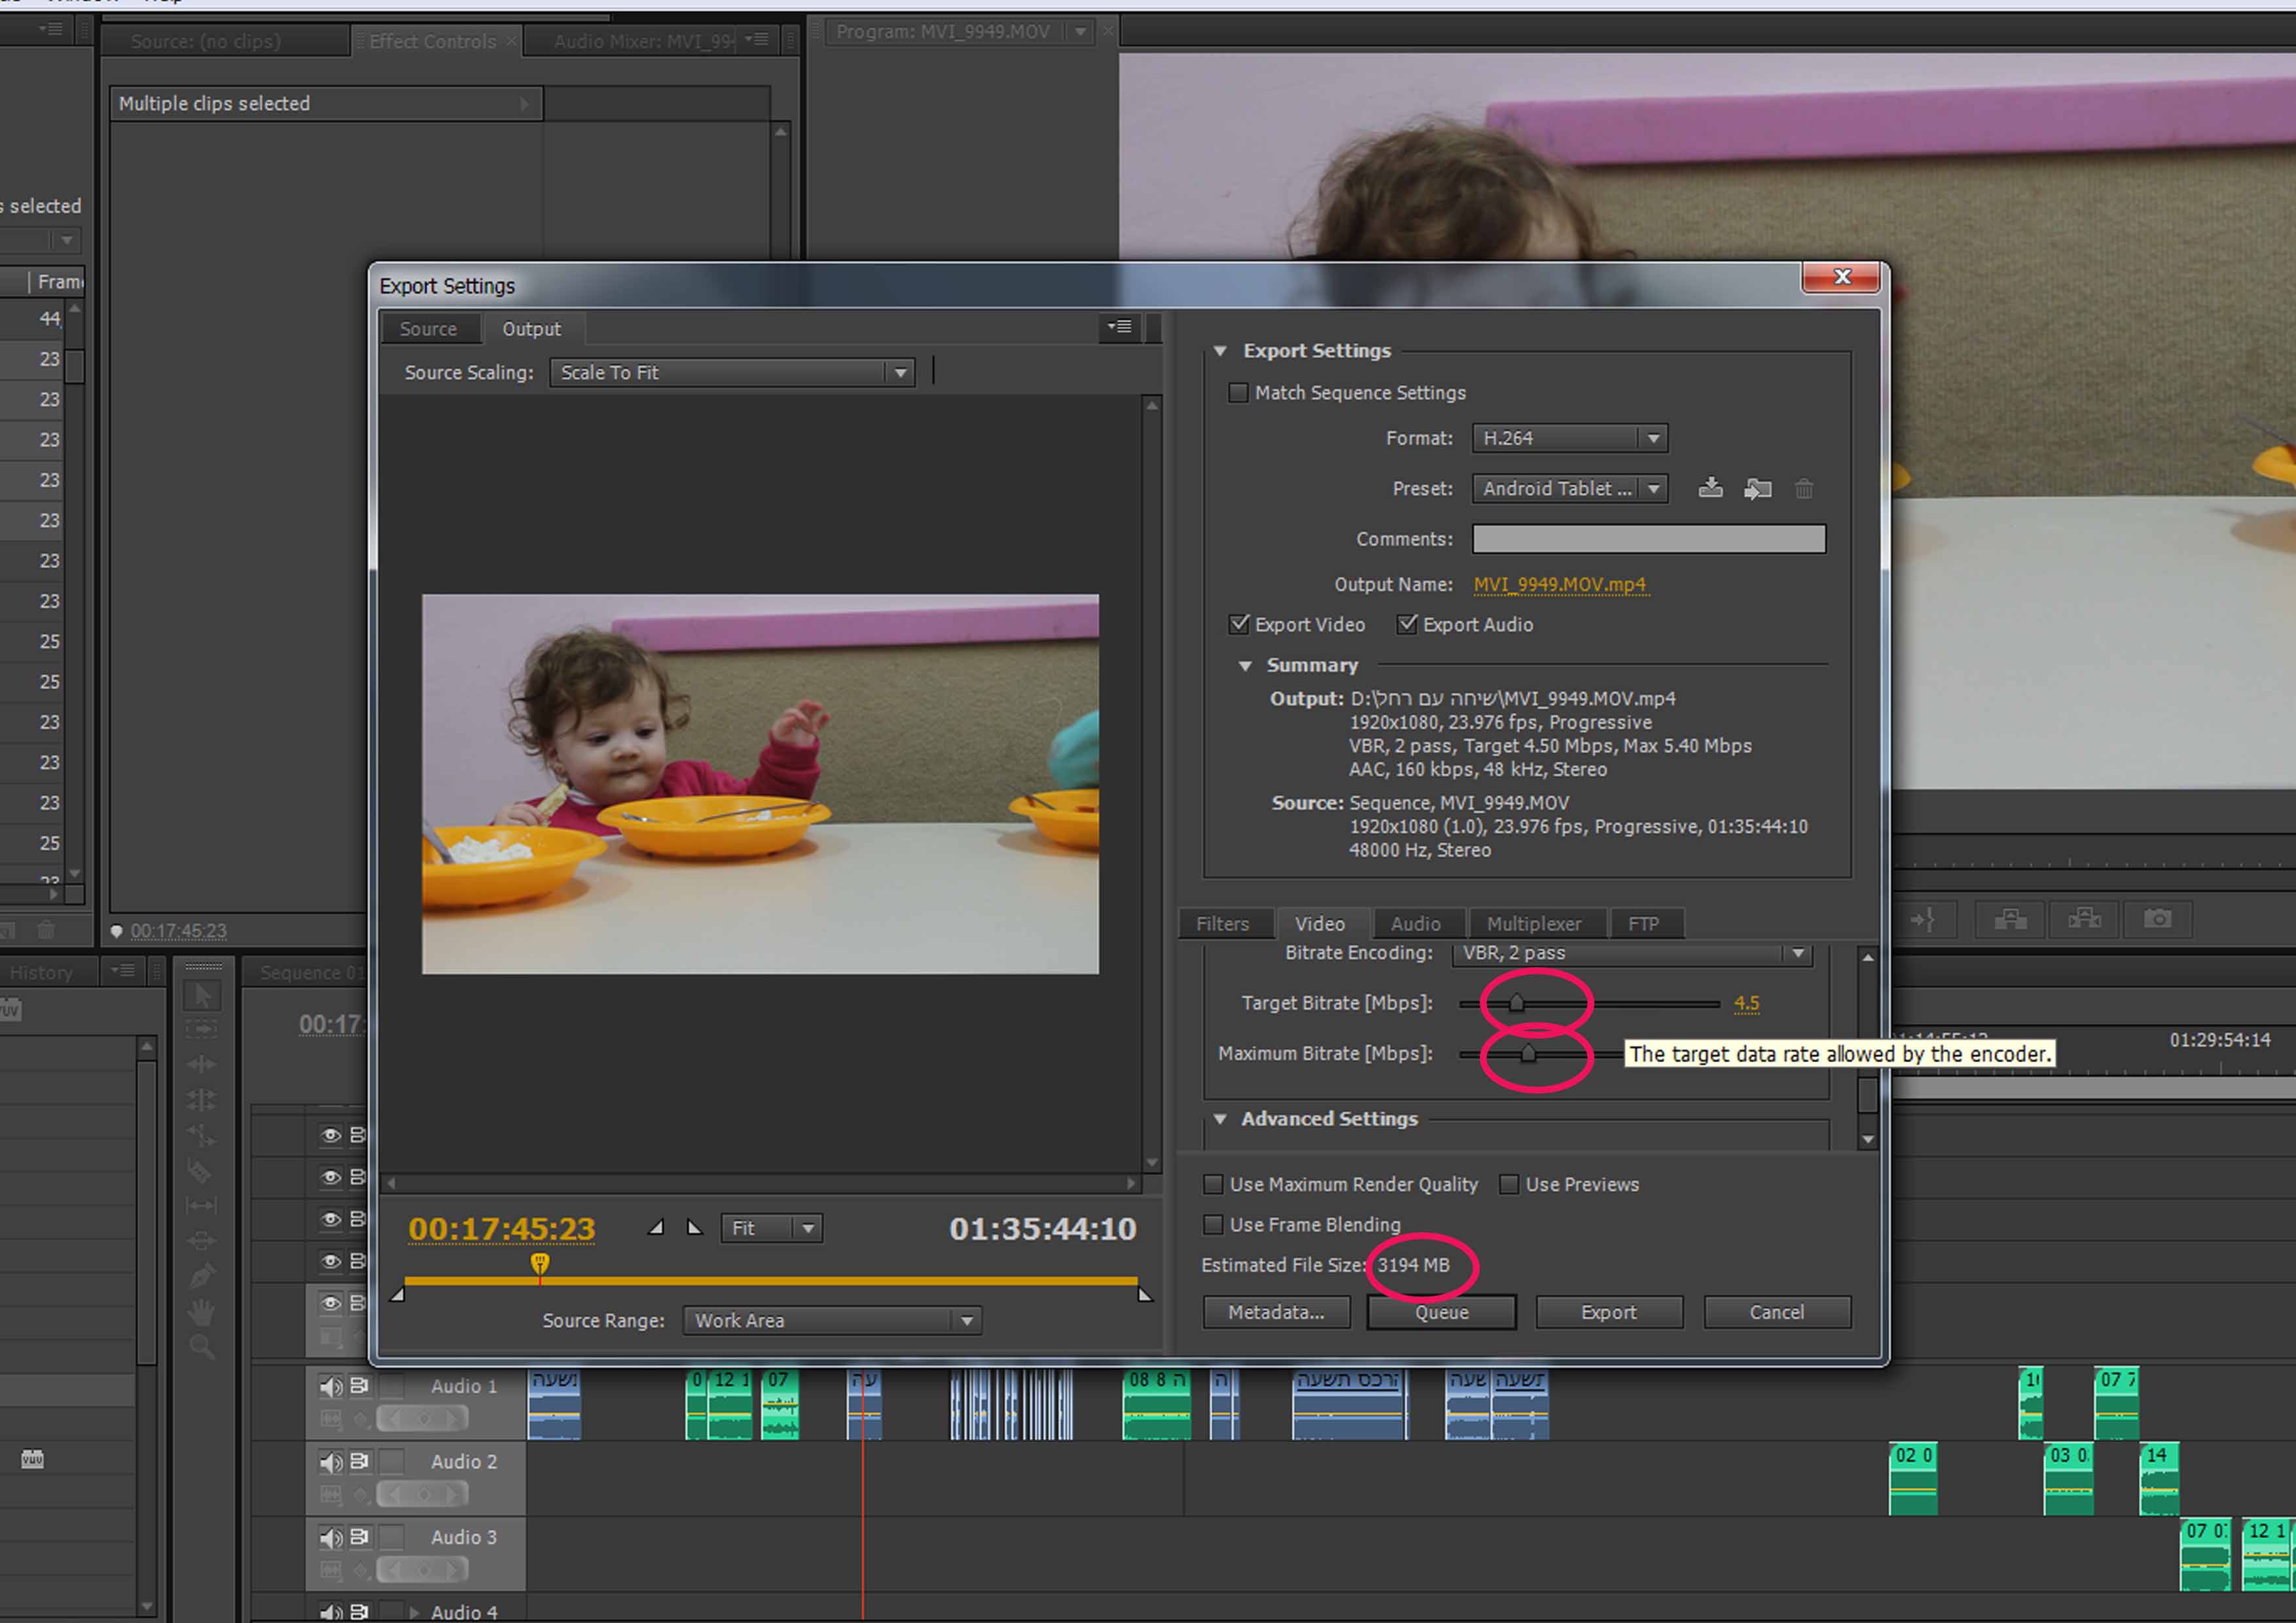Open the Source Range Work Area dropdown
The height and width of the screenshot is (1623, 2296).
pos(831,1320)
